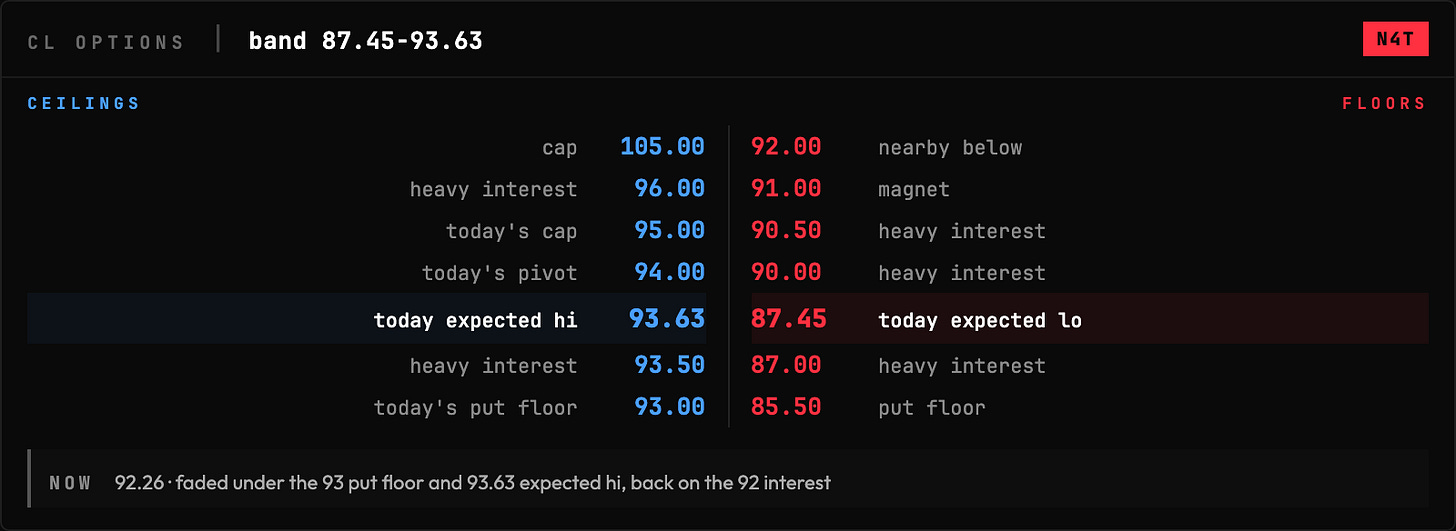Screen dimensions: 1456x531
Task: Open the FLOORS column heading
Action: (1384, 104)
